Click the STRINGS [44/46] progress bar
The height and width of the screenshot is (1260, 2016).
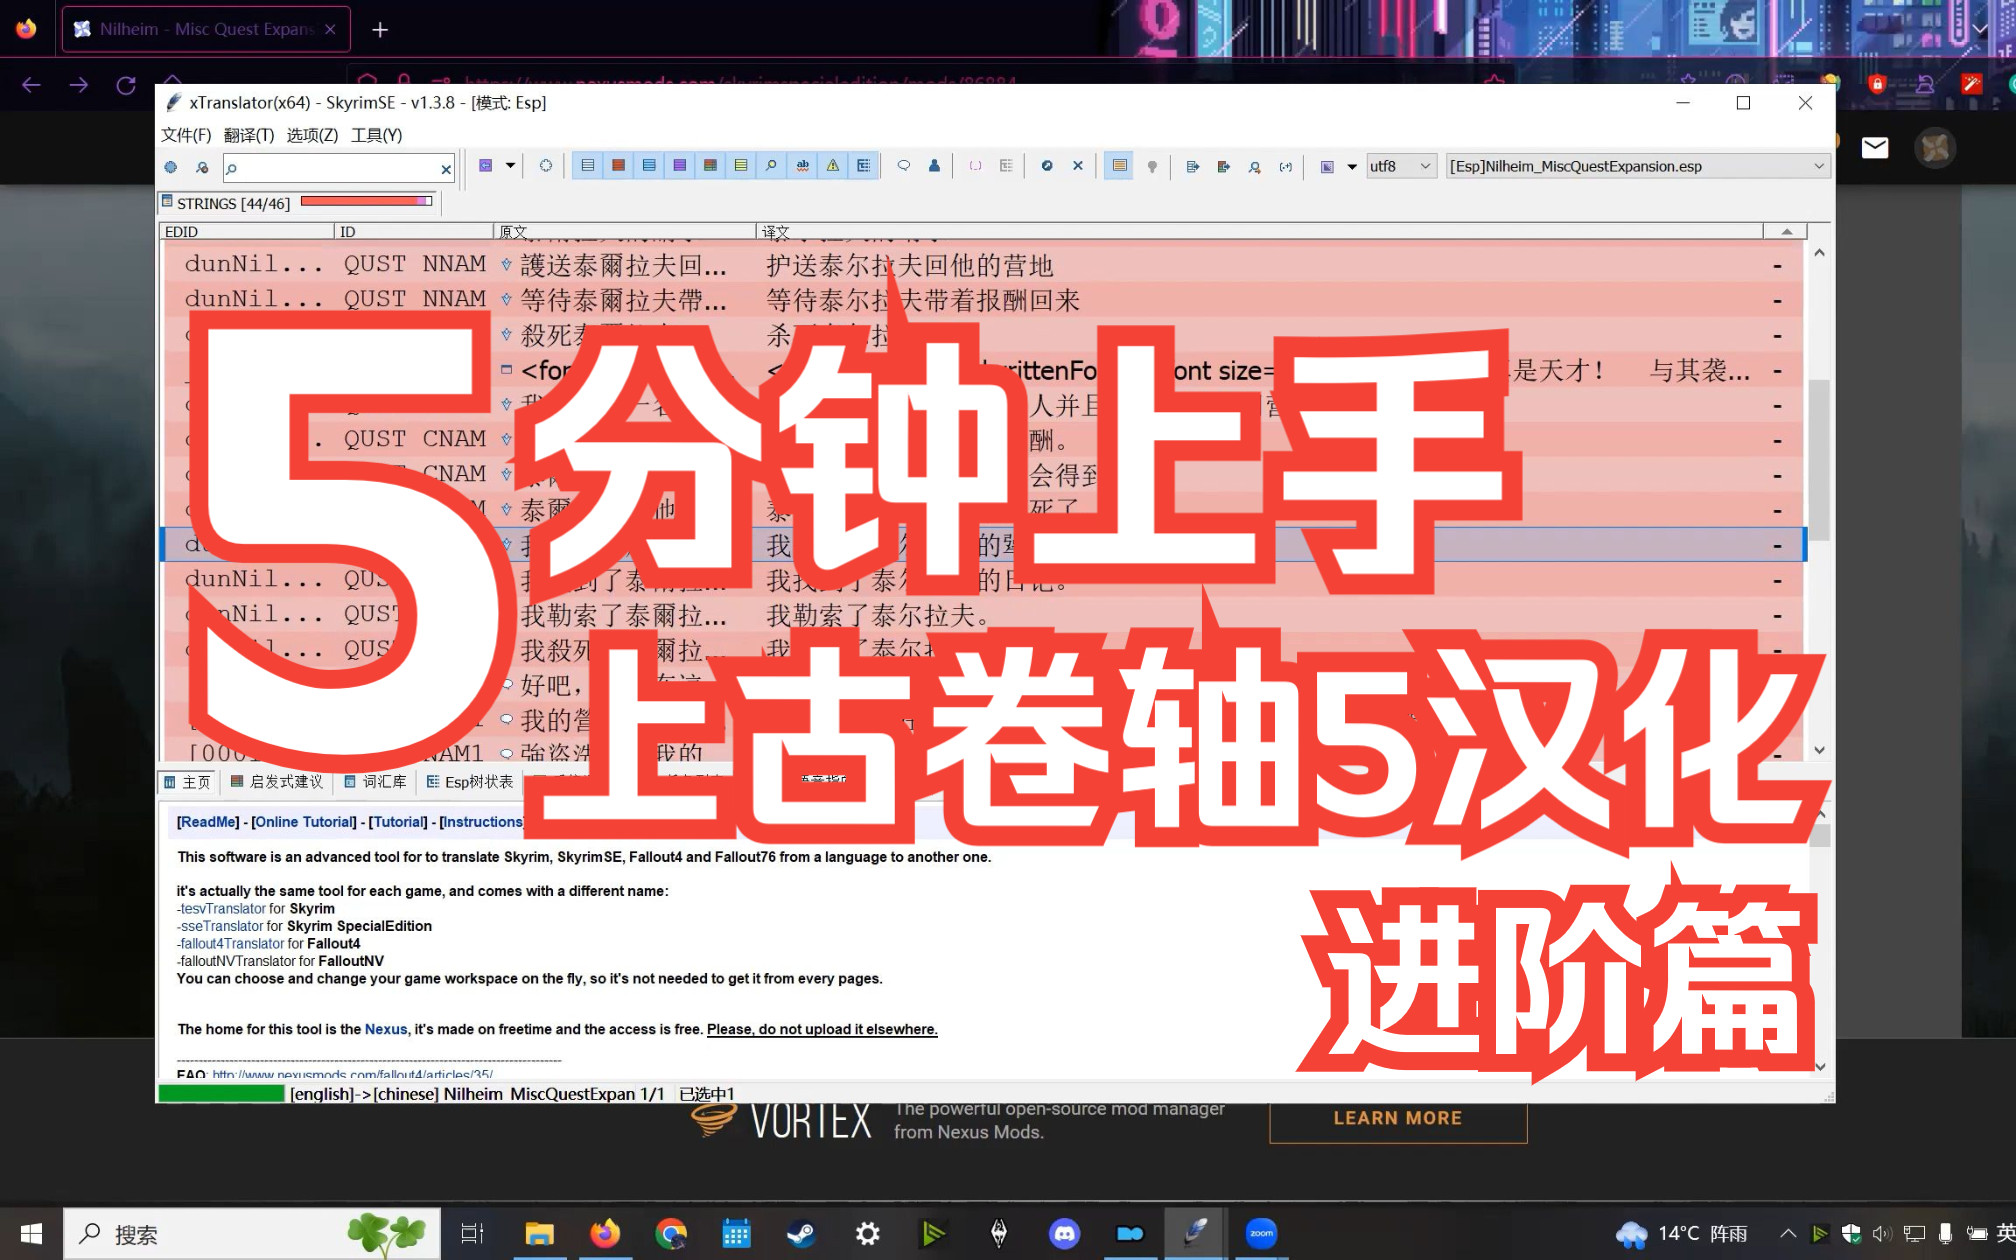tap(365, 202)
